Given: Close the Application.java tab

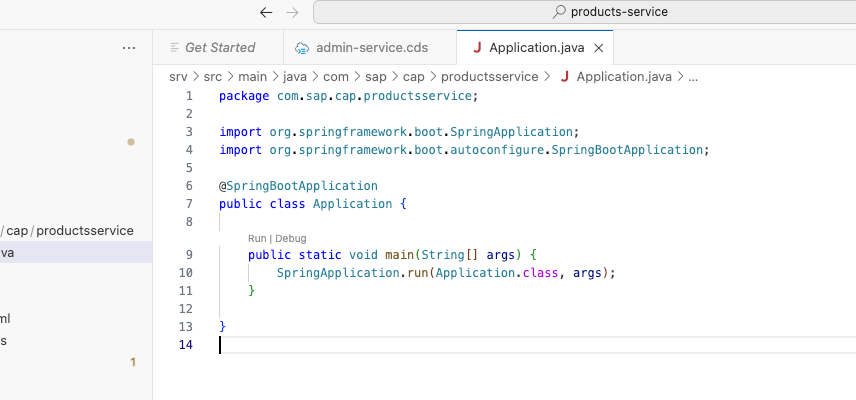Looking at the screenshot, I should pyautogui.click(x=599, y=48).
